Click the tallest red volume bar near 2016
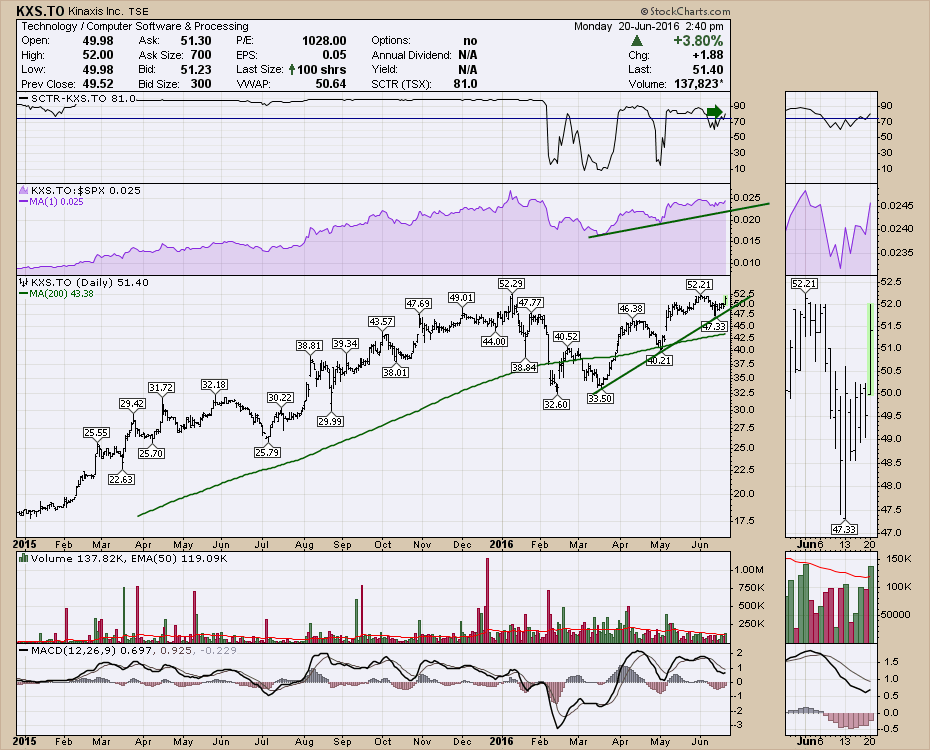 point(488,600)
